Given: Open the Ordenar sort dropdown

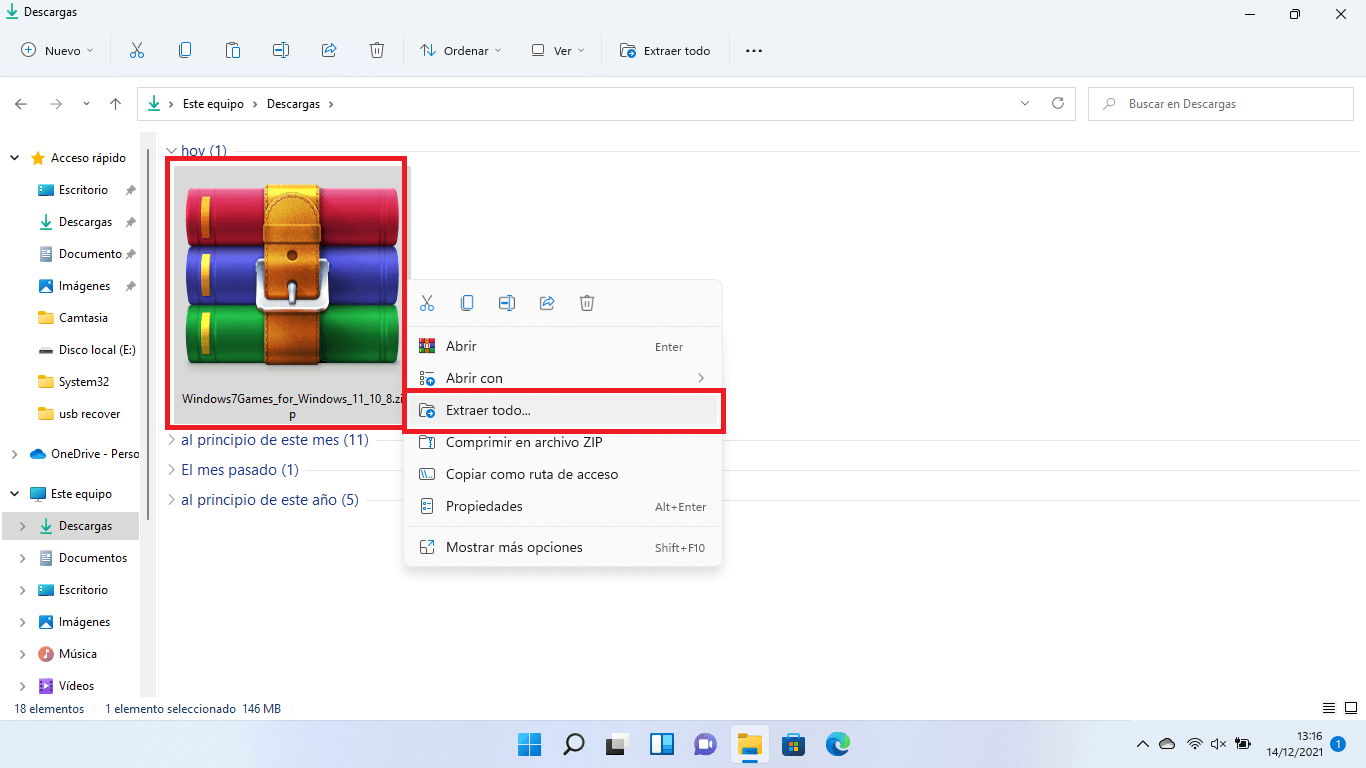Looking at the screenshot, I should point(461,50).
